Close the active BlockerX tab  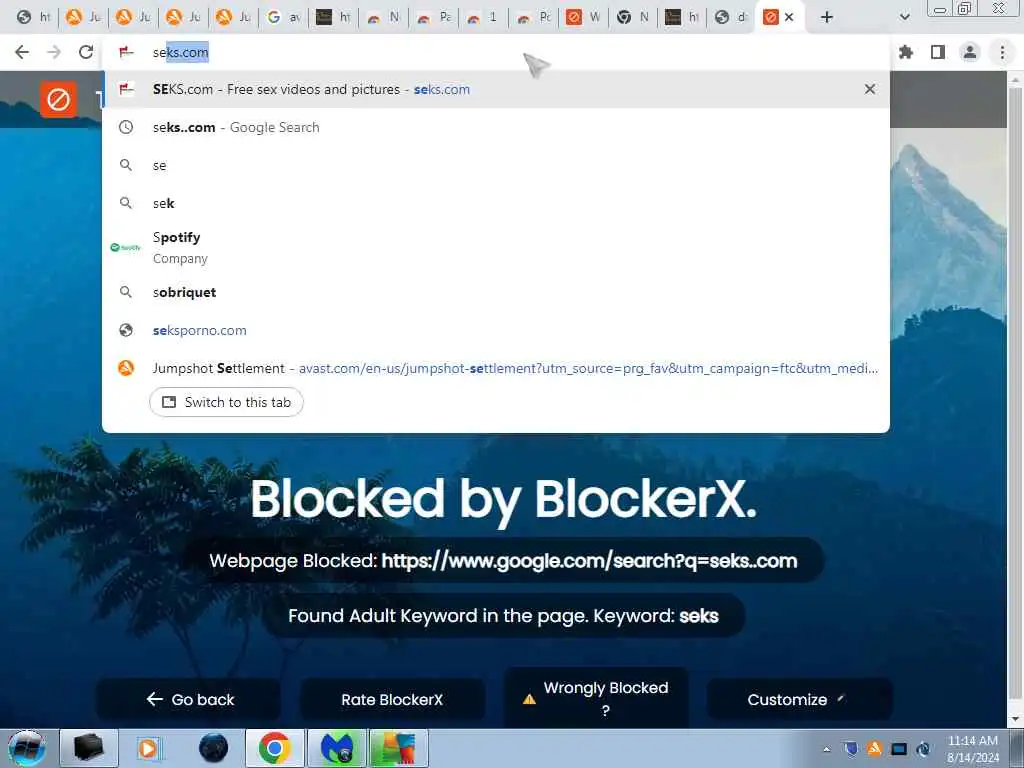pos(789,18)
